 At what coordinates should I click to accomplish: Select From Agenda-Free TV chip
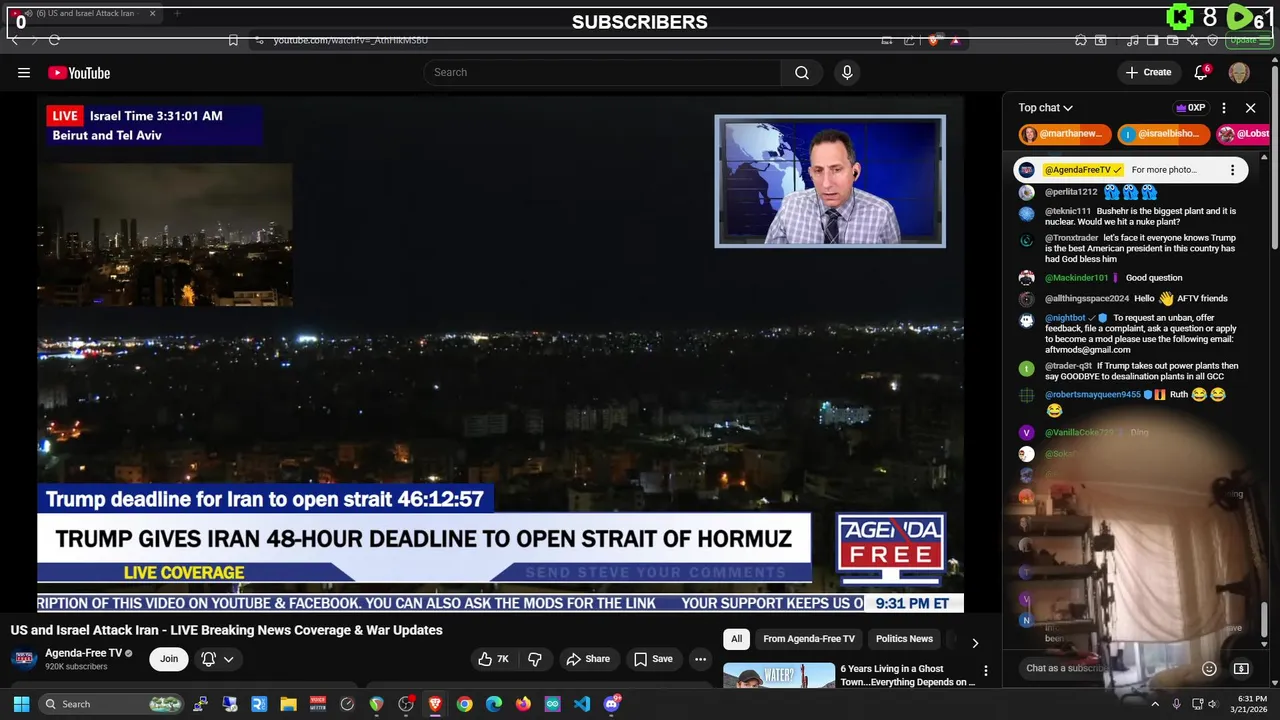pyautogui.click(x=809, y=639)
